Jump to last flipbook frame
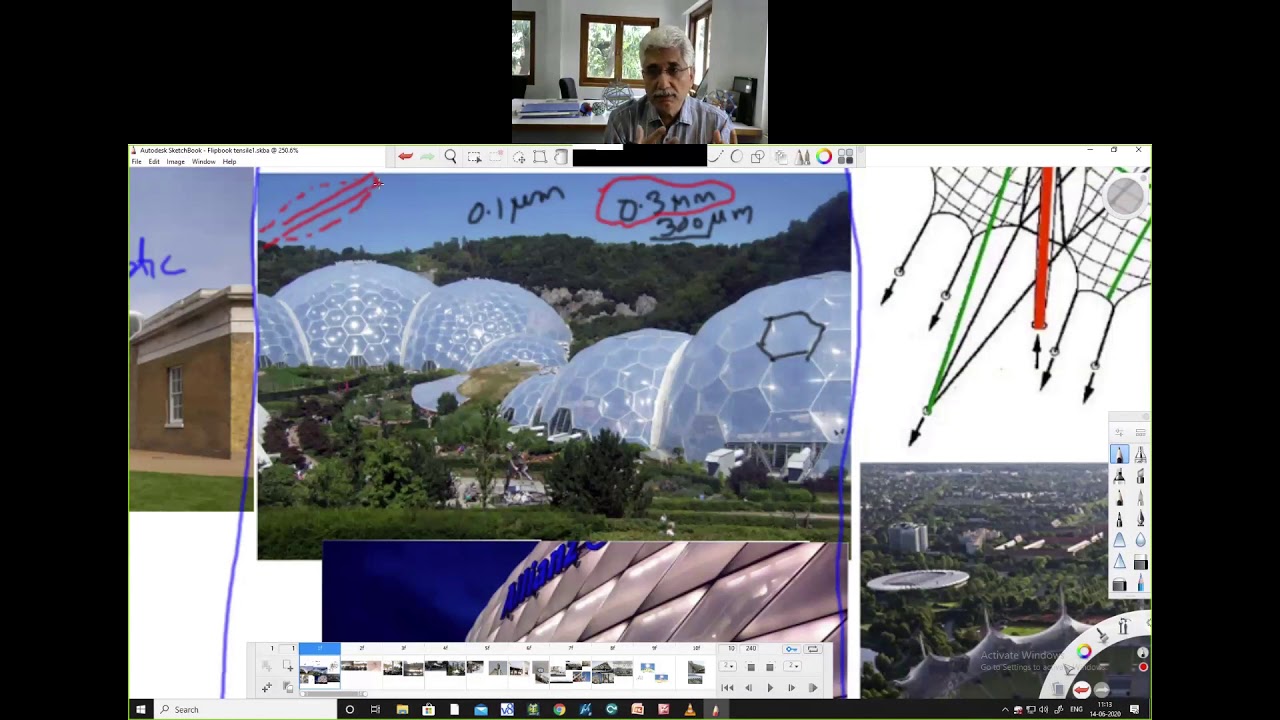The width and height of the screenshot is (1280, 720). (x=813, y=688)
